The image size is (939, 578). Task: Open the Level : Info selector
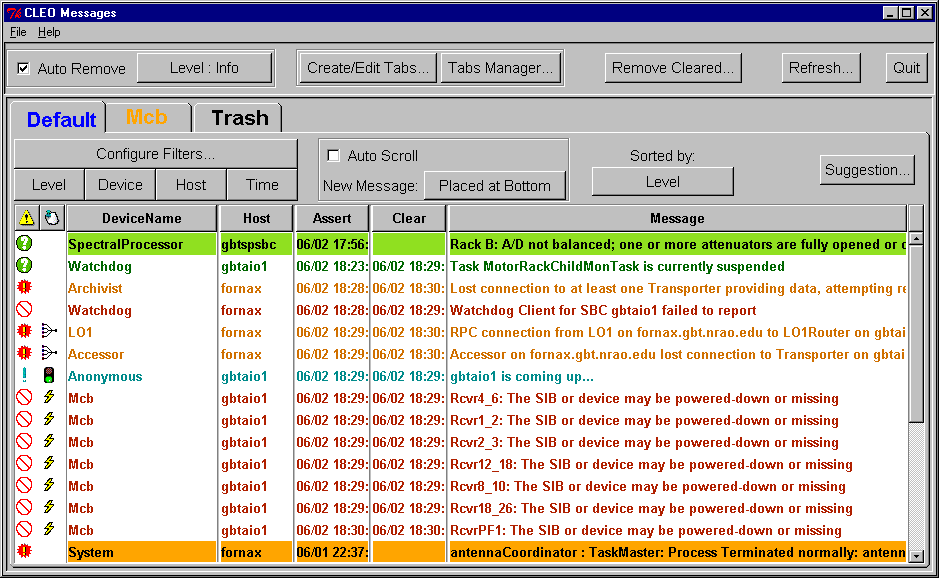point(204,68)
